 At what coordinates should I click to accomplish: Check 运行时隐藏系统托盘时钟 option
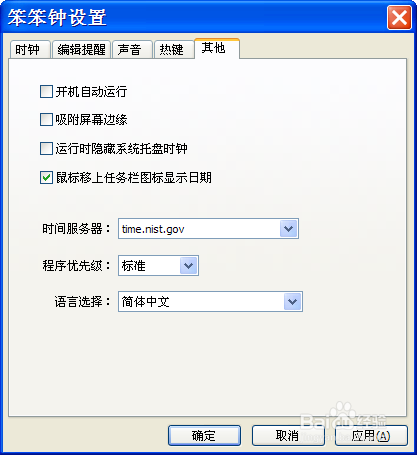click(46, 149)
